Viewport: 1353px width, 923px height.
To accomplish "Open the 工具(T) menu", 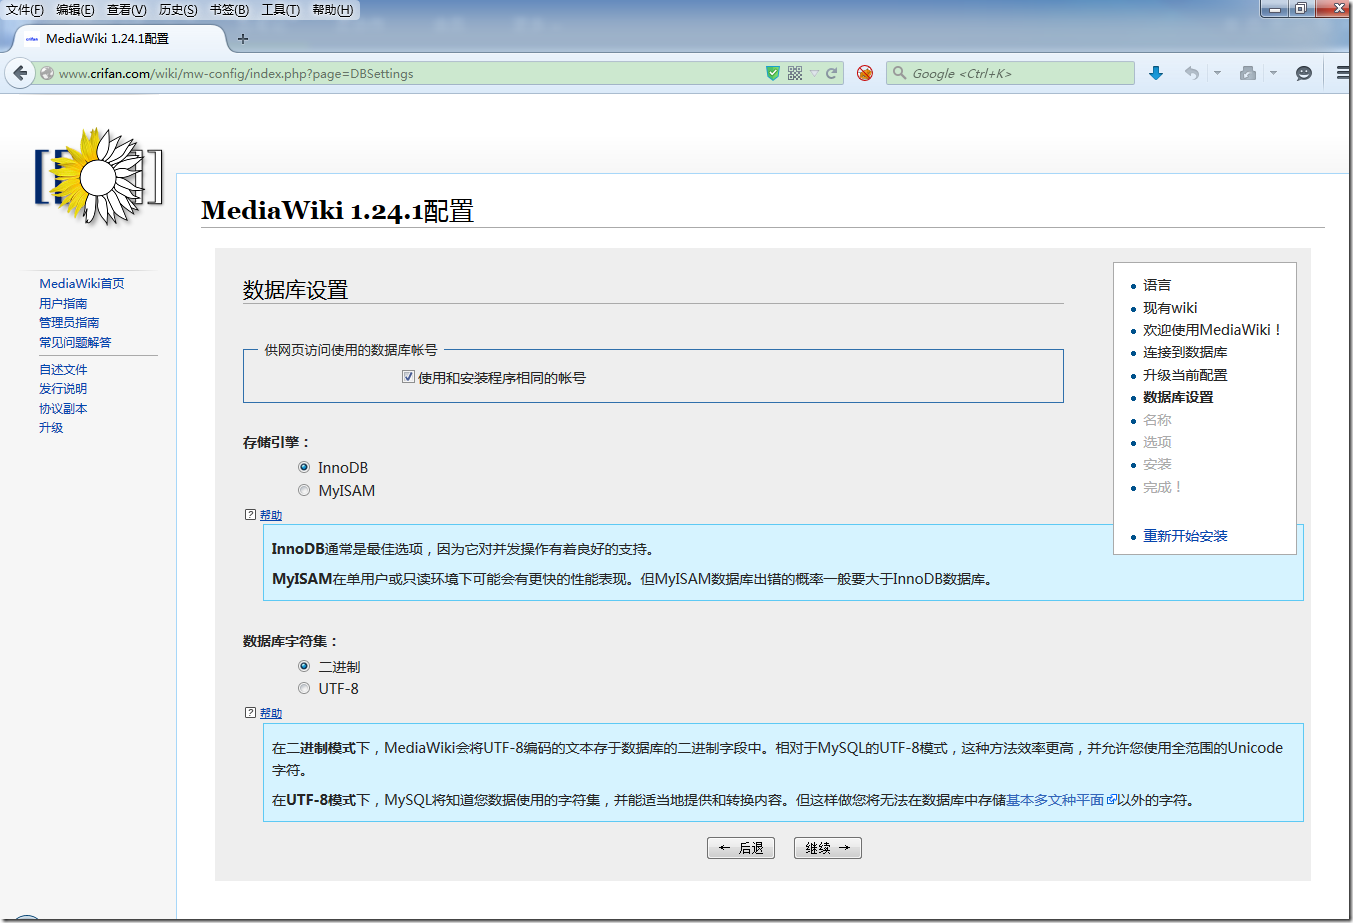I will (x=281, y=10).
